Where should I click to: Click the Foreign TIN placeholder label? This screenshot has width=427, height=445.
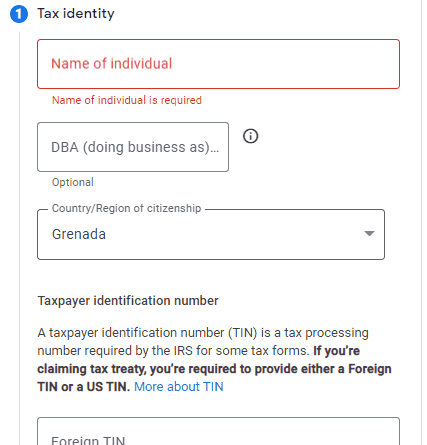pyautogui.click(x=88, y=440)
